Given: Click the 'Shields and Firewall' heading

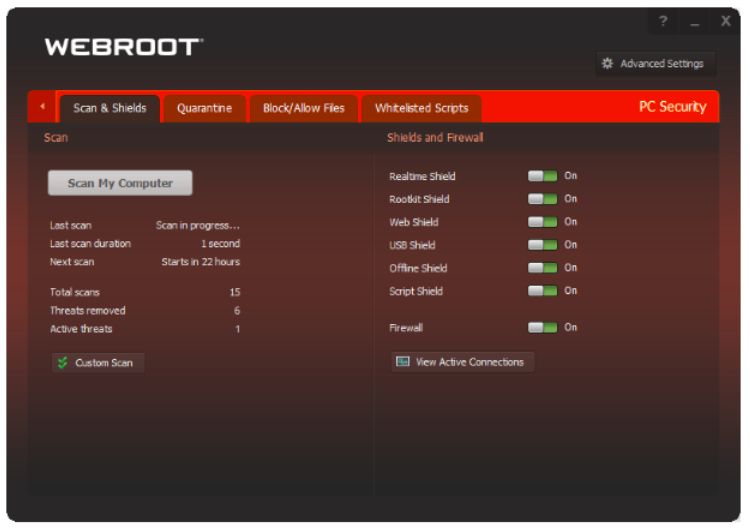Looking at the screenshot, I should coord(435,138).
